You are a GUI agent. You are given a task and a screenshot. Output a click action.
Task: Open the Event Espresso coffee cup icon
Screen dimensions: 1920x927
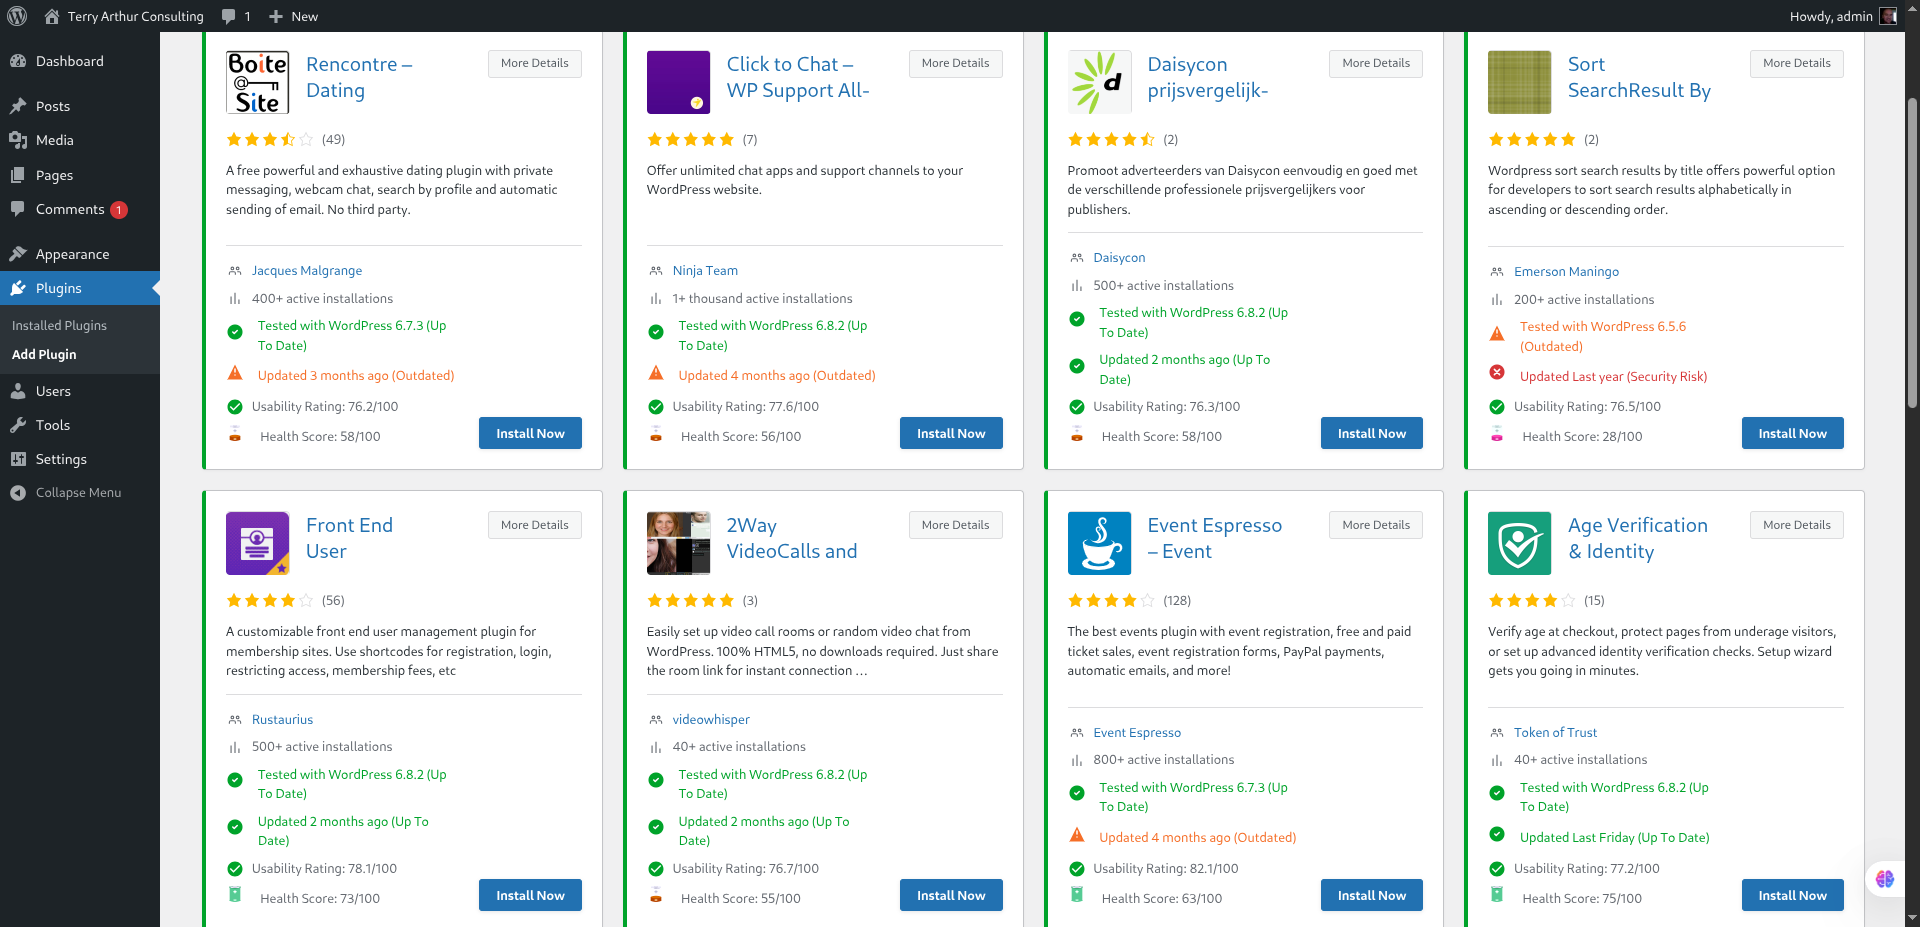(1099, 543)
